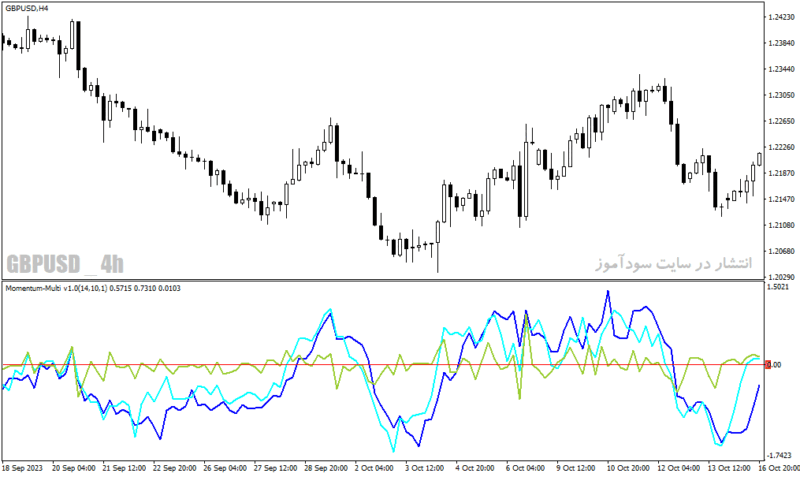
Task: Click the 1.21080 price axis label
Action: (x=782, y=225)
